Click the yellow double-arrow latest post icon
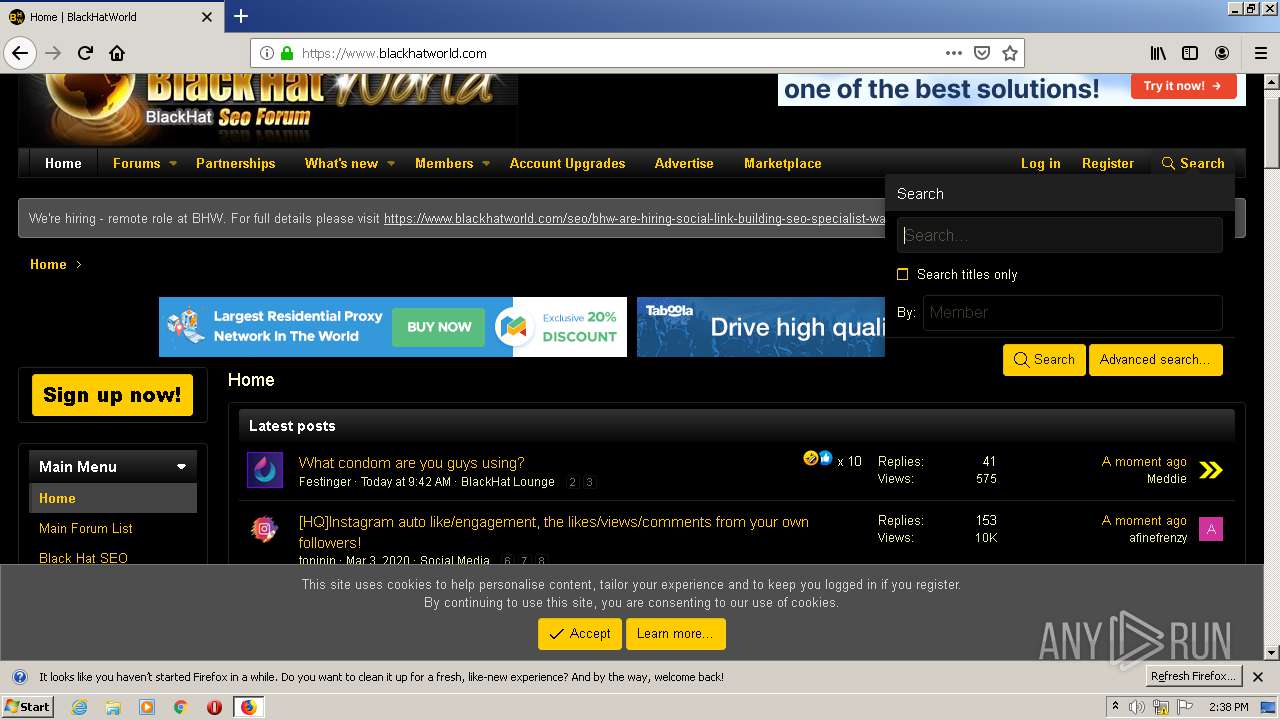Viewport: 1280px width, 720px height. [1211, 470]
